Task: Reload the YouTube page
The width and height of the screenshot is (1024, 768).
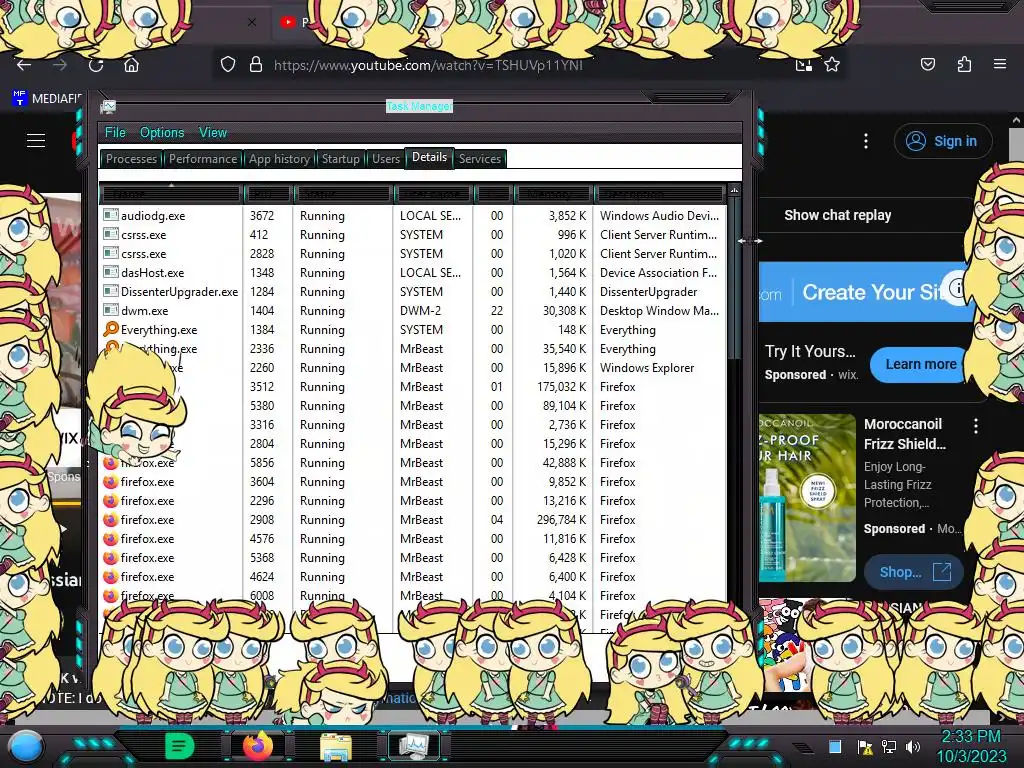Action: click(96, 65)
